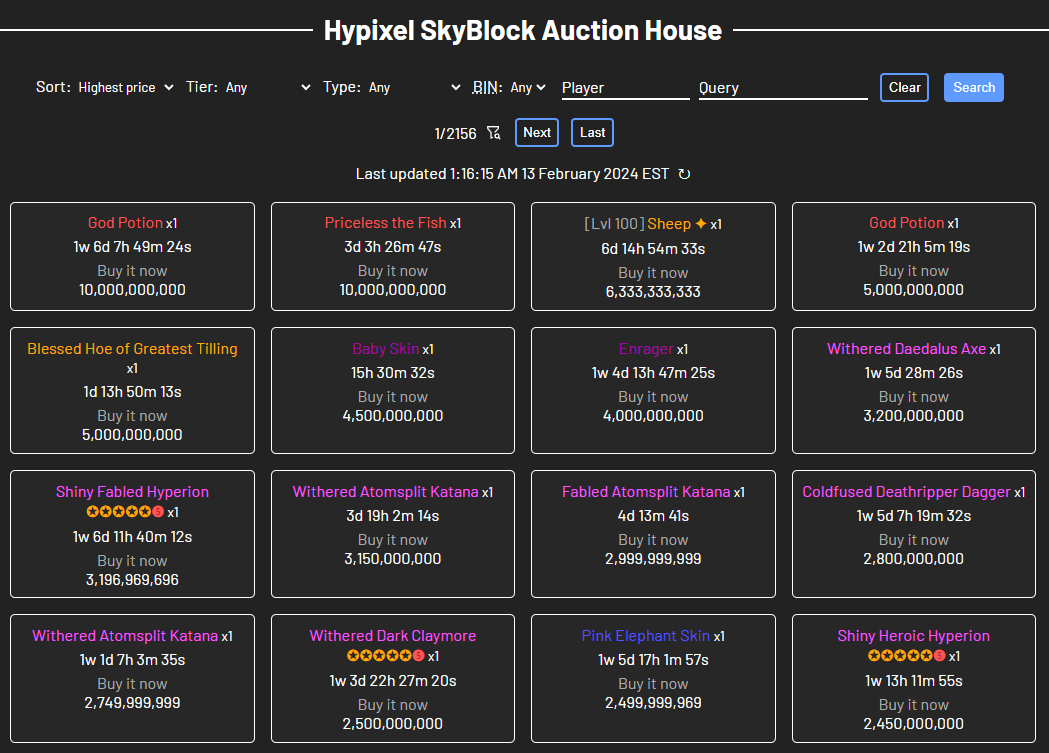Click the page indicator 1/2156

(x=455, y=133)
